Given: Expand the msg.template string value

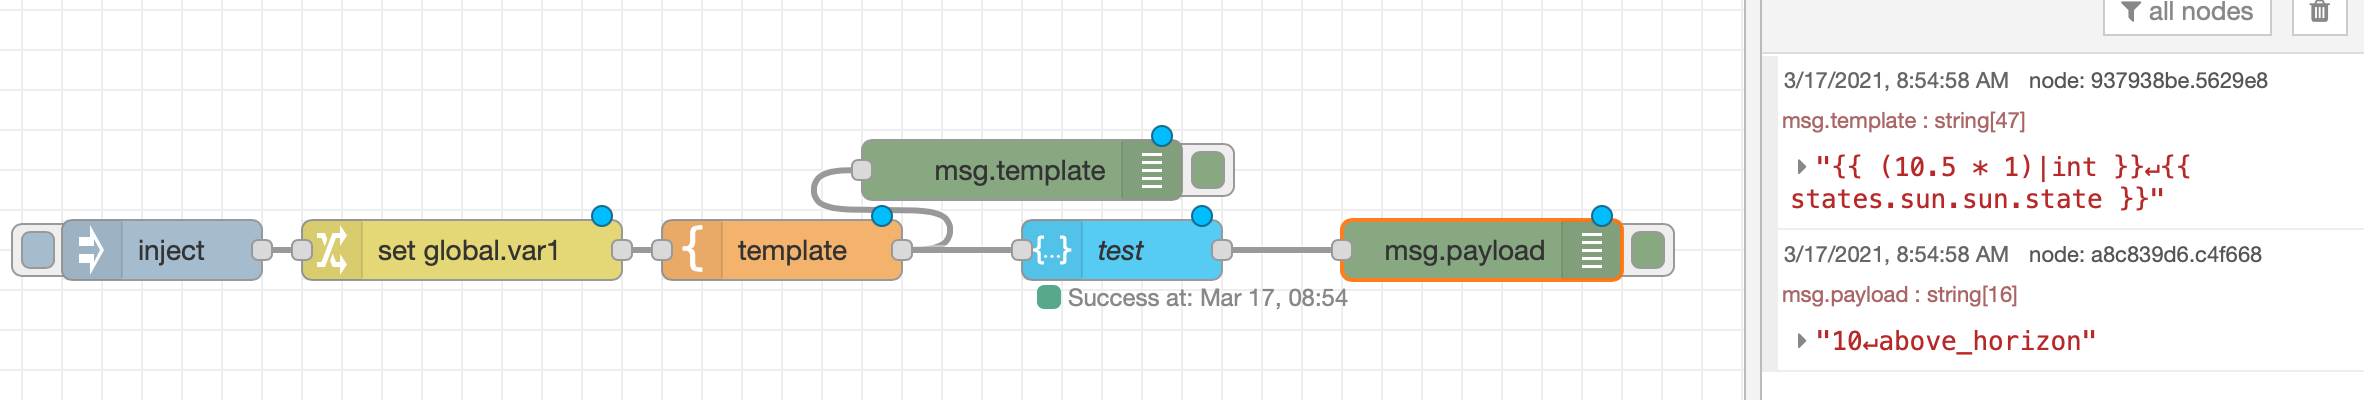Looking at the screenshot, I should tap(1801, 166).
